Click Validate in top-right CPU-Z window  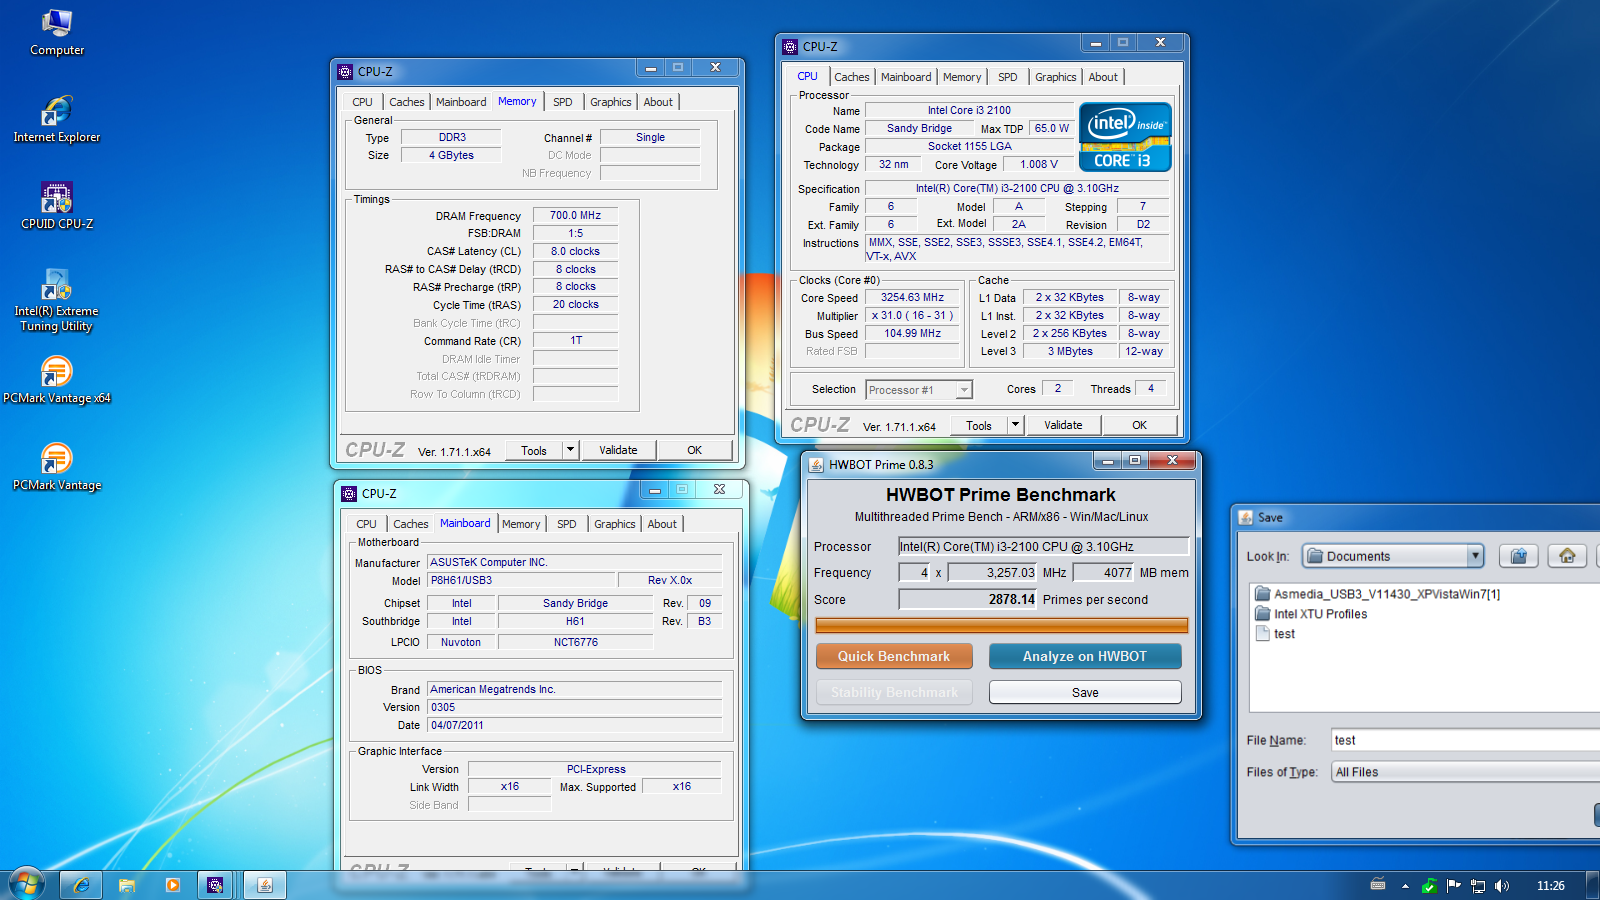click(x=1063, y=425)
